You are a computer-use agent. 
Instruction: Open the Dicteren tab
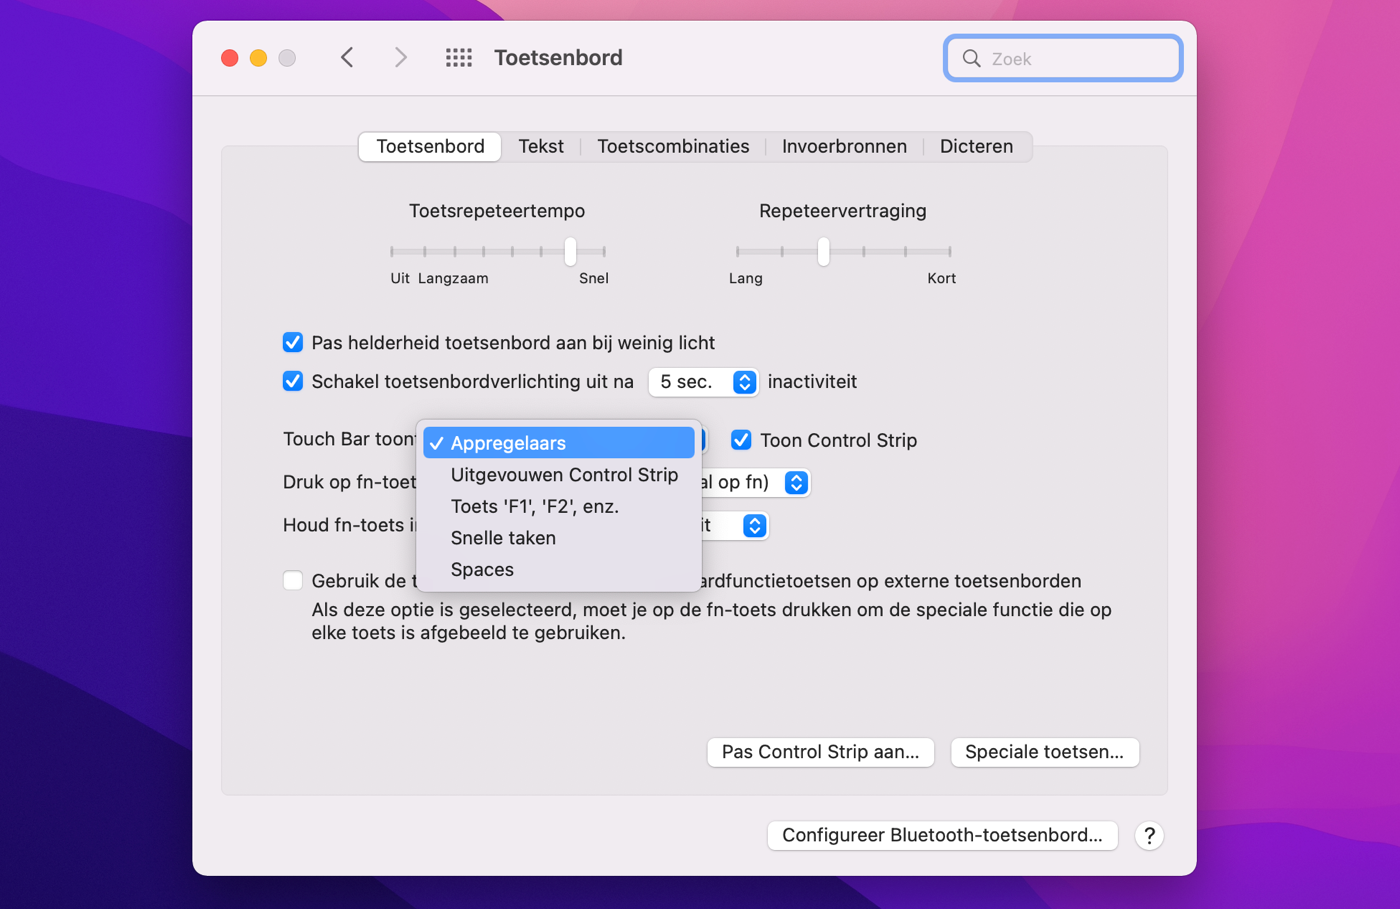tap(976, 146)
